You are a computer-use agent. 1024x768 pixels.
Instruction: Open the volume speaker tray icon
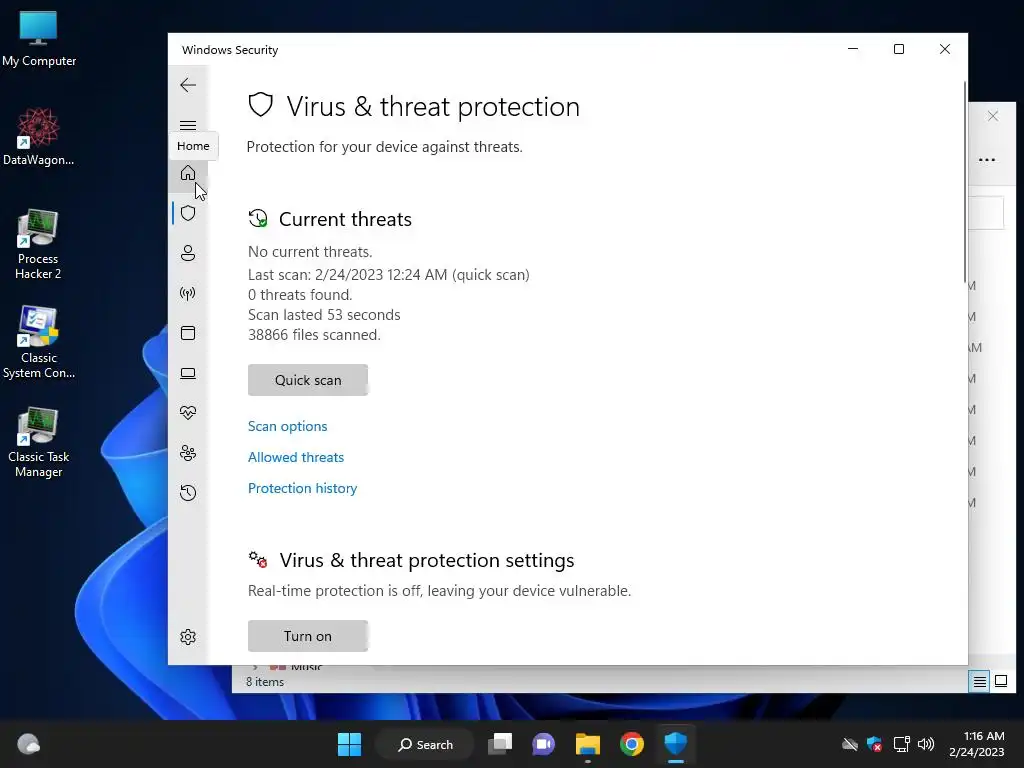coord(926,744)
